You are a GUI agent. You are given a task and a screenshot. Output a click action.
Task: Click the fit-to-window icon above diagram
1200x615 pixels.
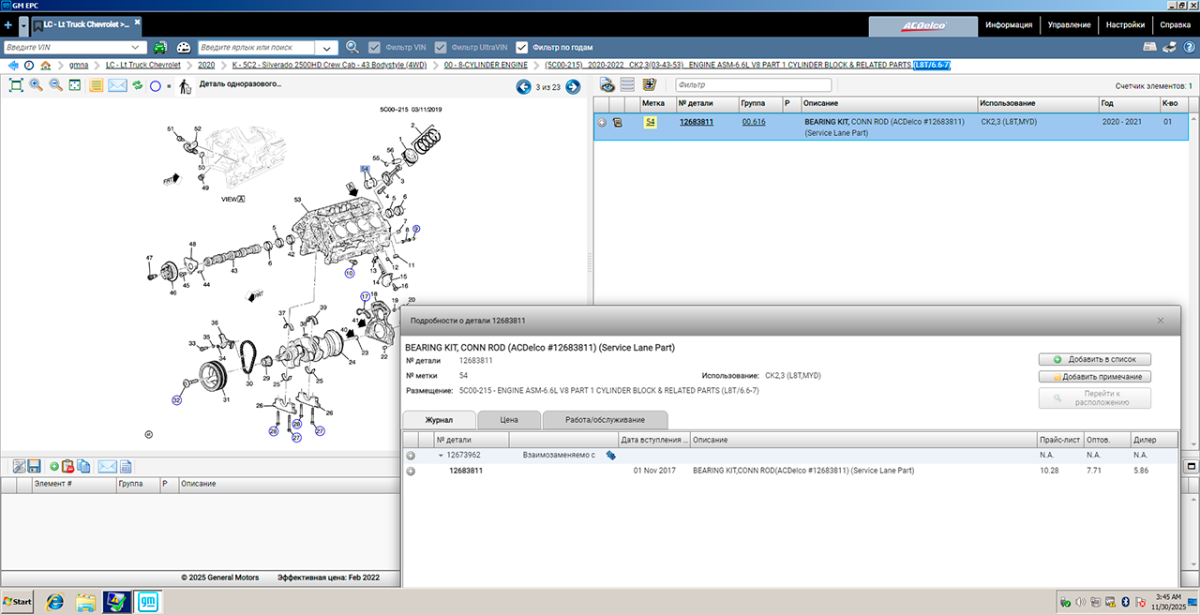click(x=16, y=86)
